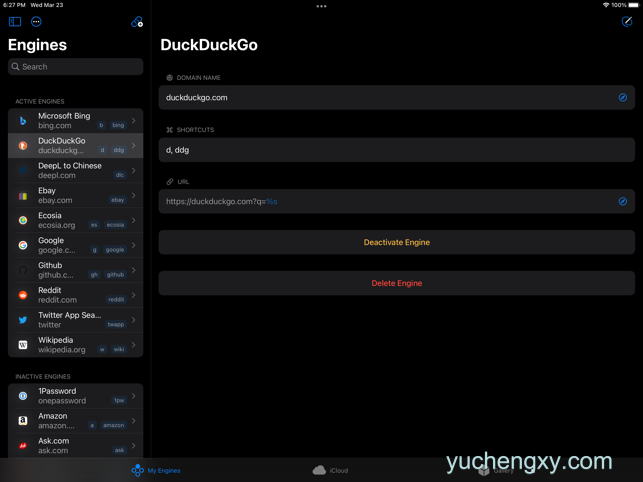Click the engines Search field
643x482 pixels.
point(75,66)
